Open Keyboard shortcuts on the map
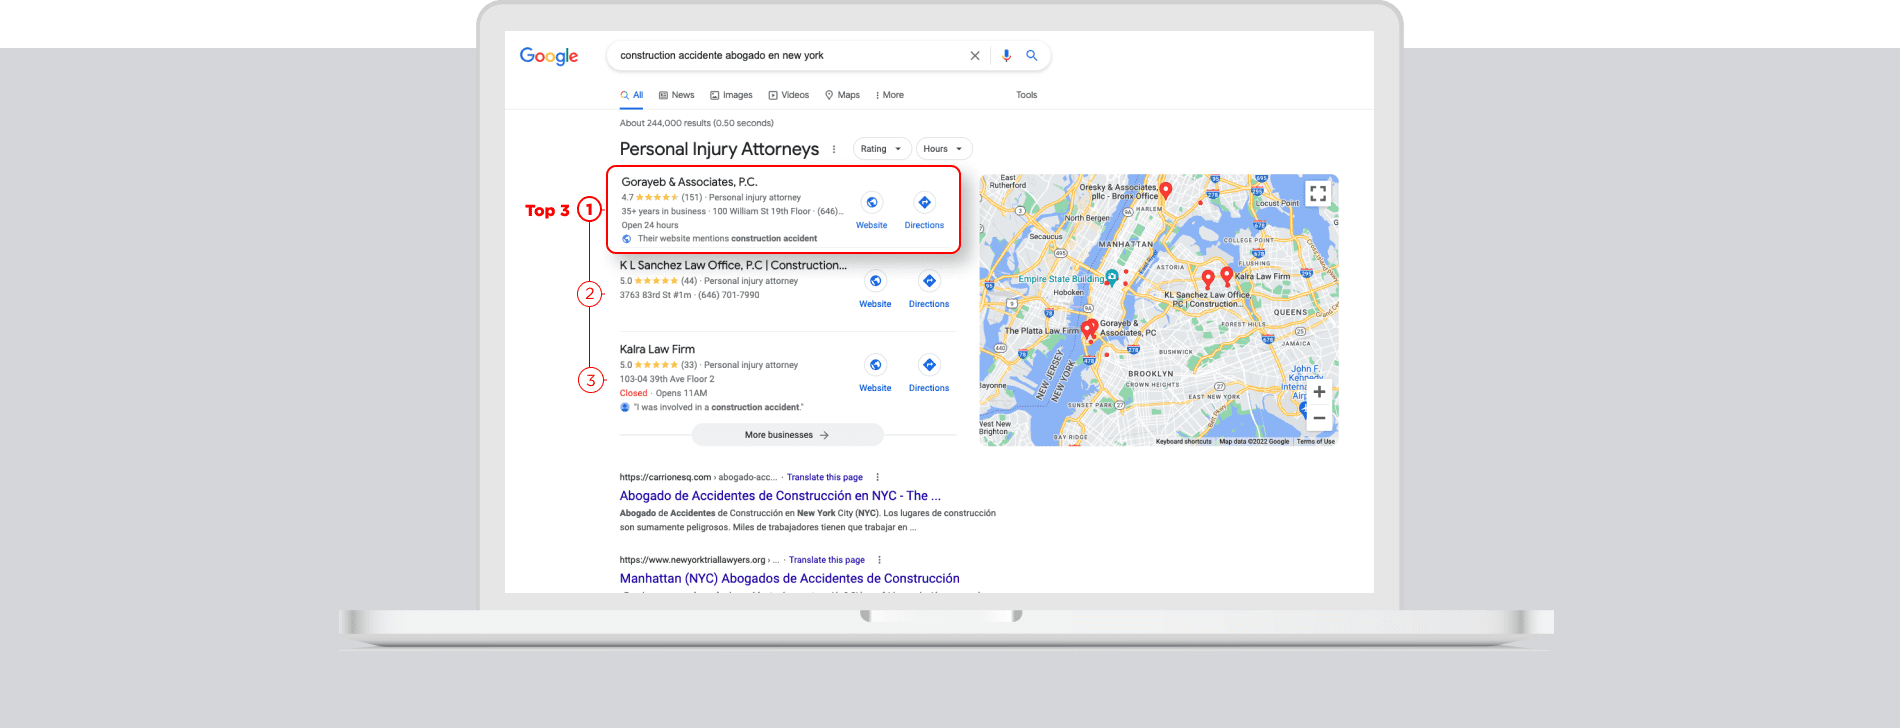The width and height of the screenshot is (1900, 728). [1183, 441]
